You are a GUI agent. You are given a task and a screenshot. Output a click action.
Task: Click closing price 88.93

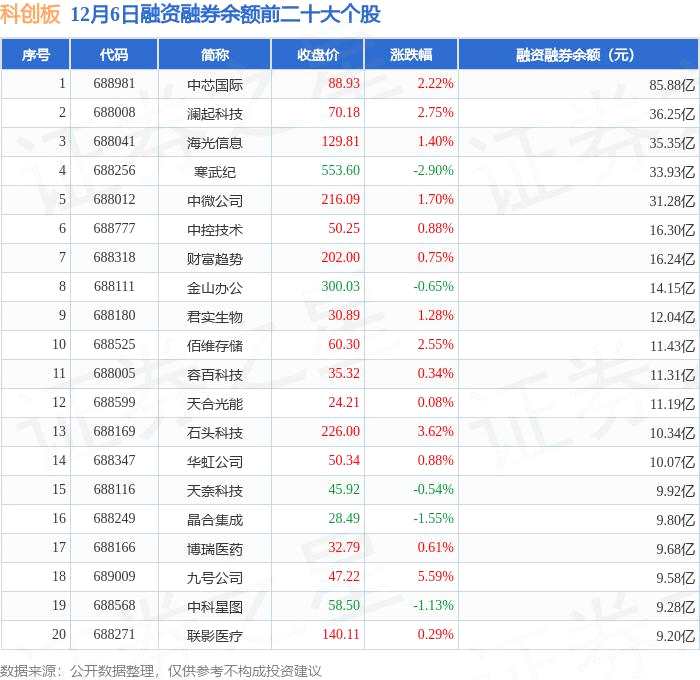tap(344, 83)
